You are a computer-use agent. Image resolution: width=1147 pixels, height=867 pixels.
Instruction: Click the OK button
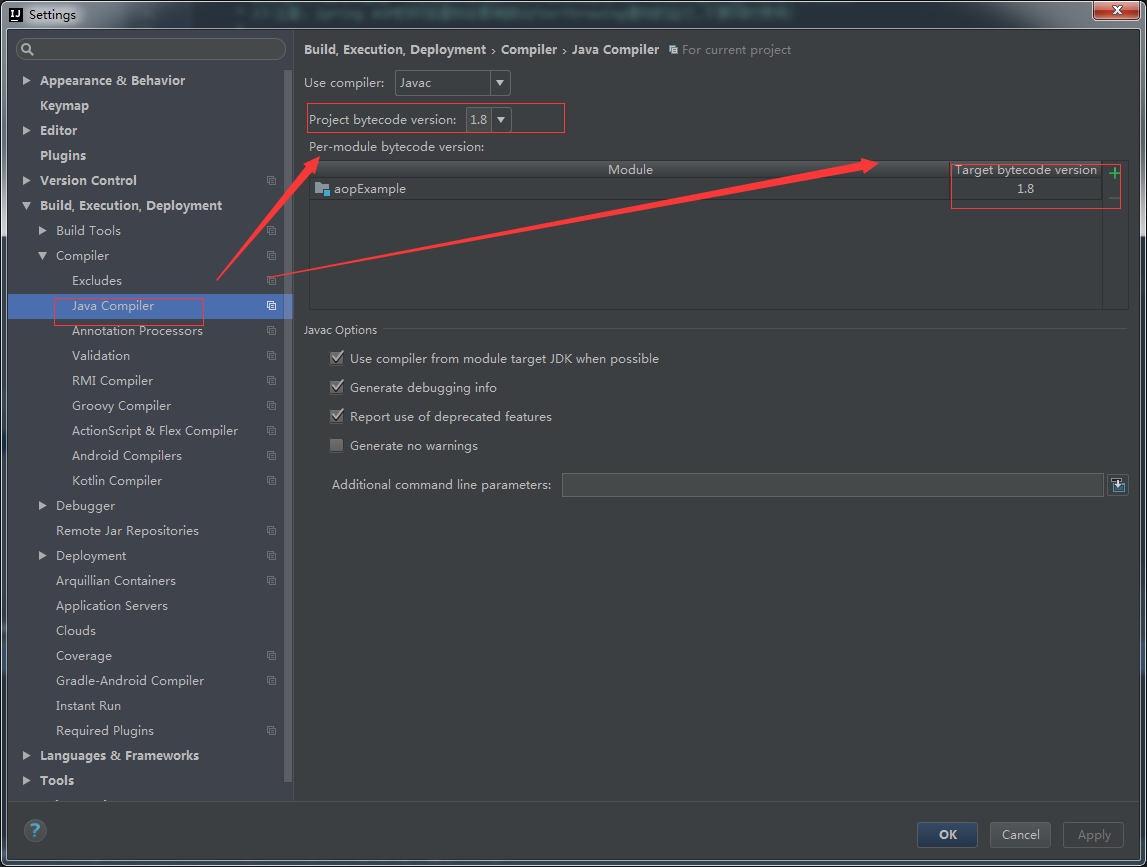(x=946, y=834)
